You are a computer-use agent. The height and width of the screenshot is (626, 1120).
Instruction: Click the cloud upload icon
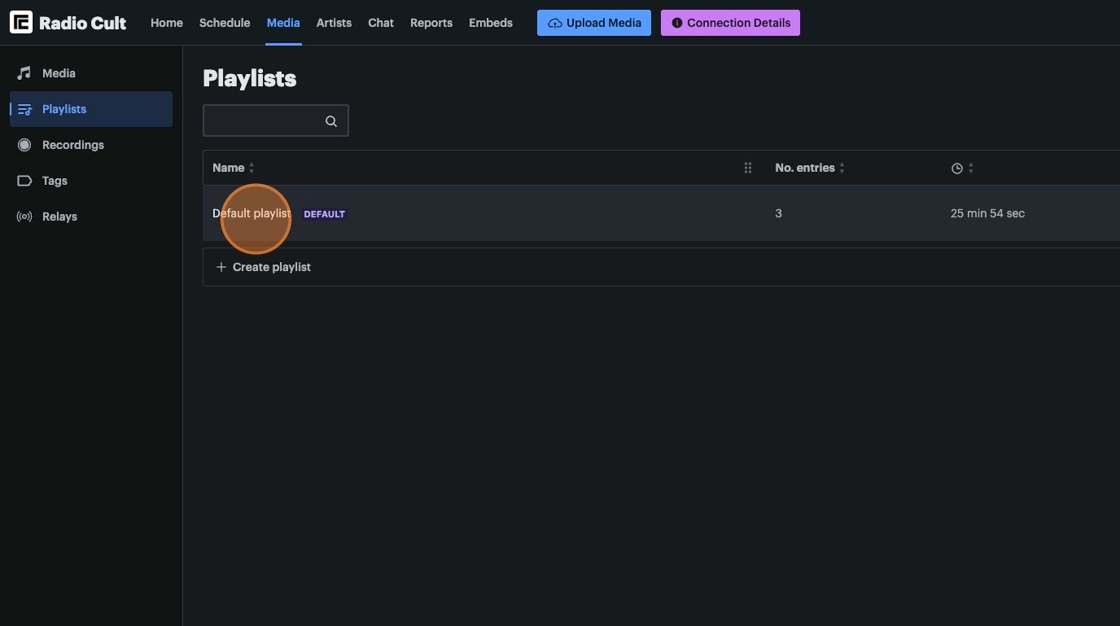tap(554, 24)
